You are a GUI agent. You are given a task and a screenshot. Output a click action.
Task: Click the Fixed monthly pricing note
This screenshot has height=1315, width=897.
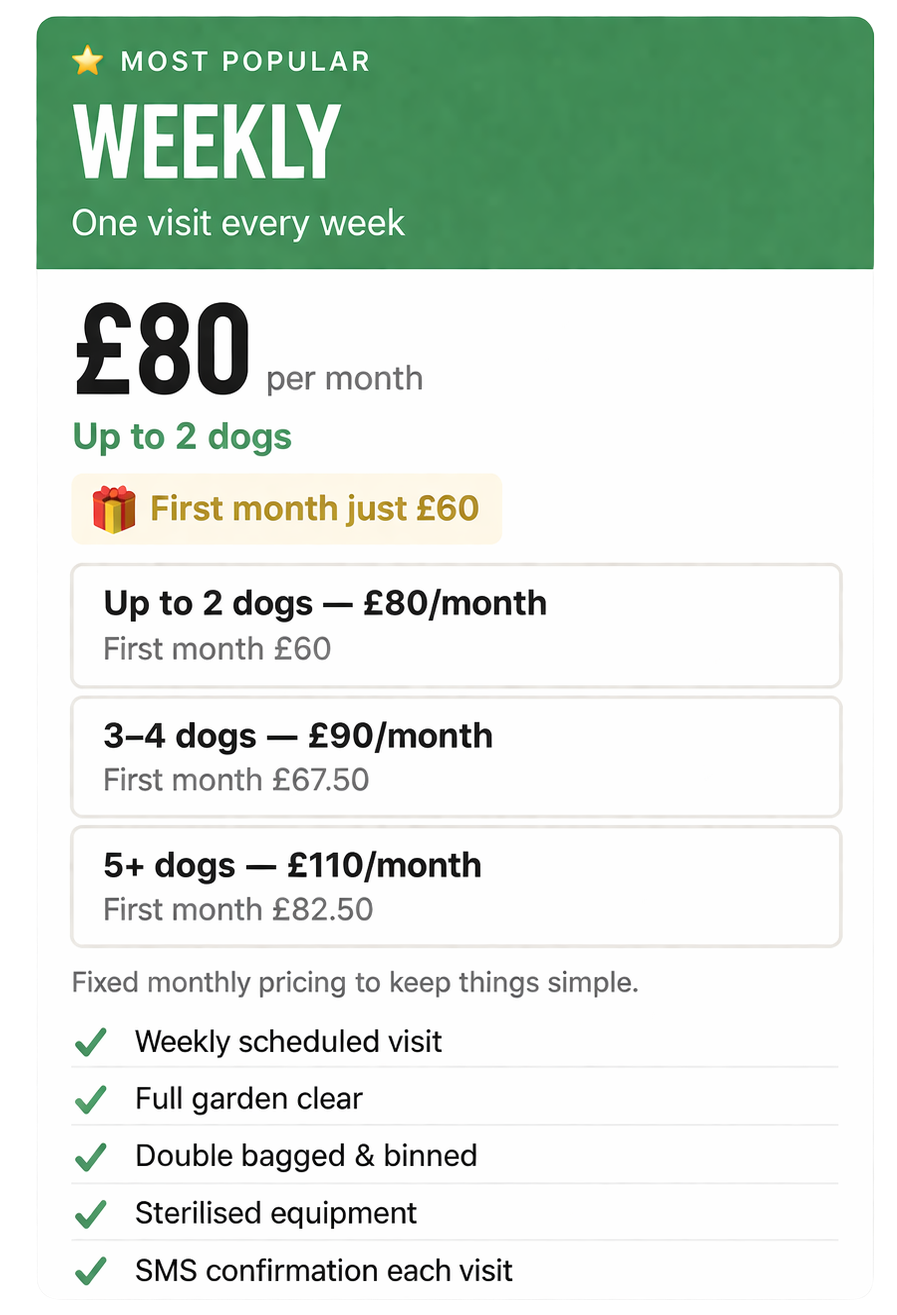(355, 983)
